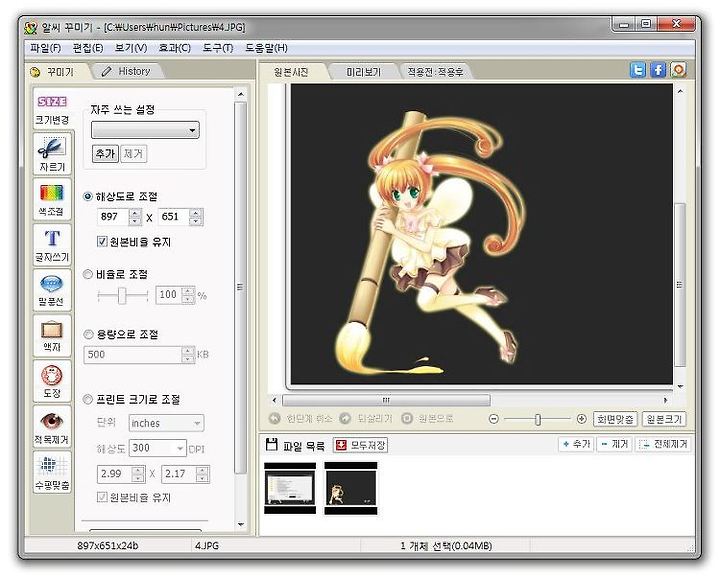Screen dimensions: 720x577
Task: Choose the 말풍선 speech bubble tool
Action: [52, 291]
